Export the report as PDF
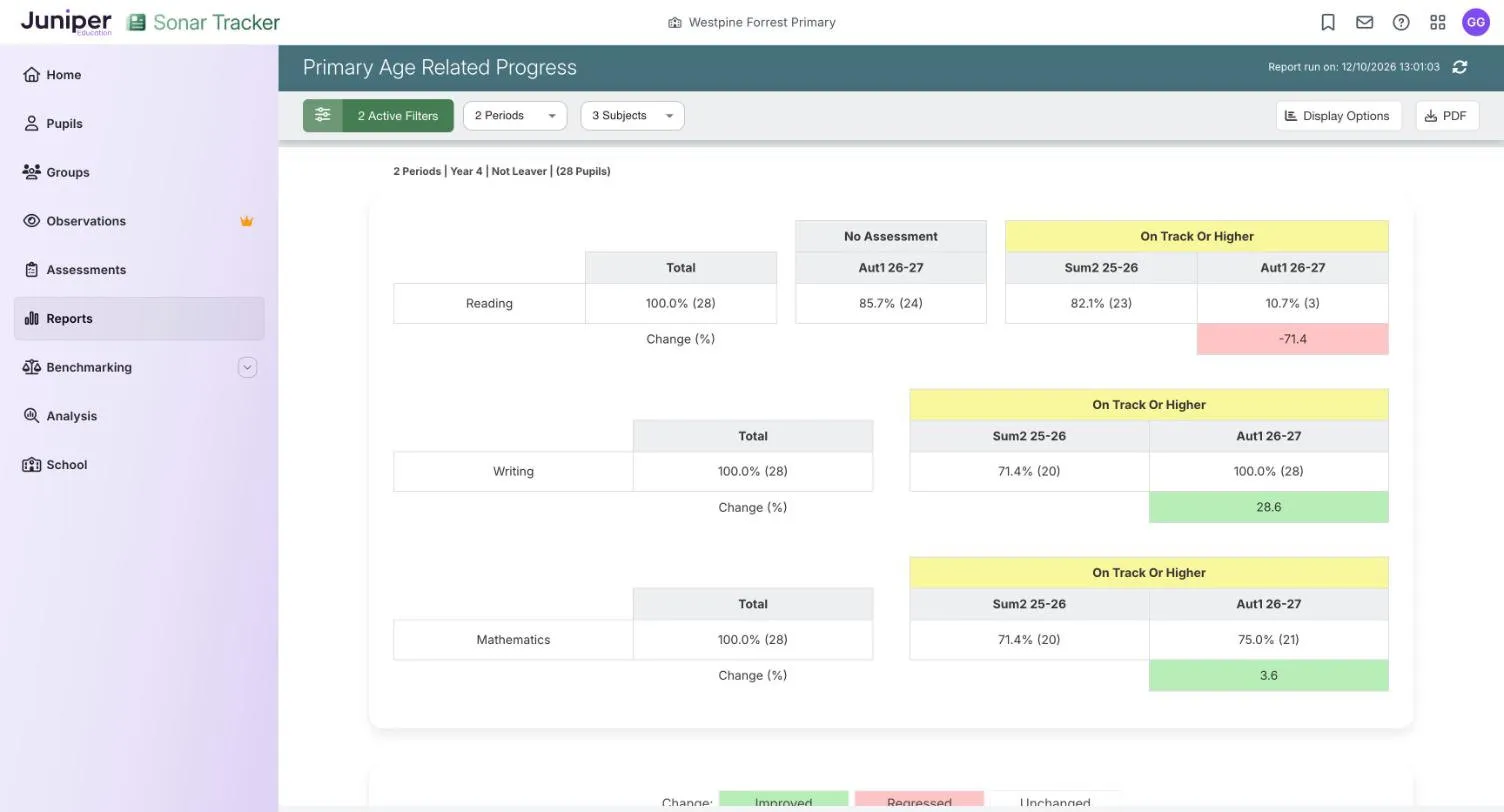This screenshot has height=812, width=1504. pyautogui.click(x=1447, y=116)
